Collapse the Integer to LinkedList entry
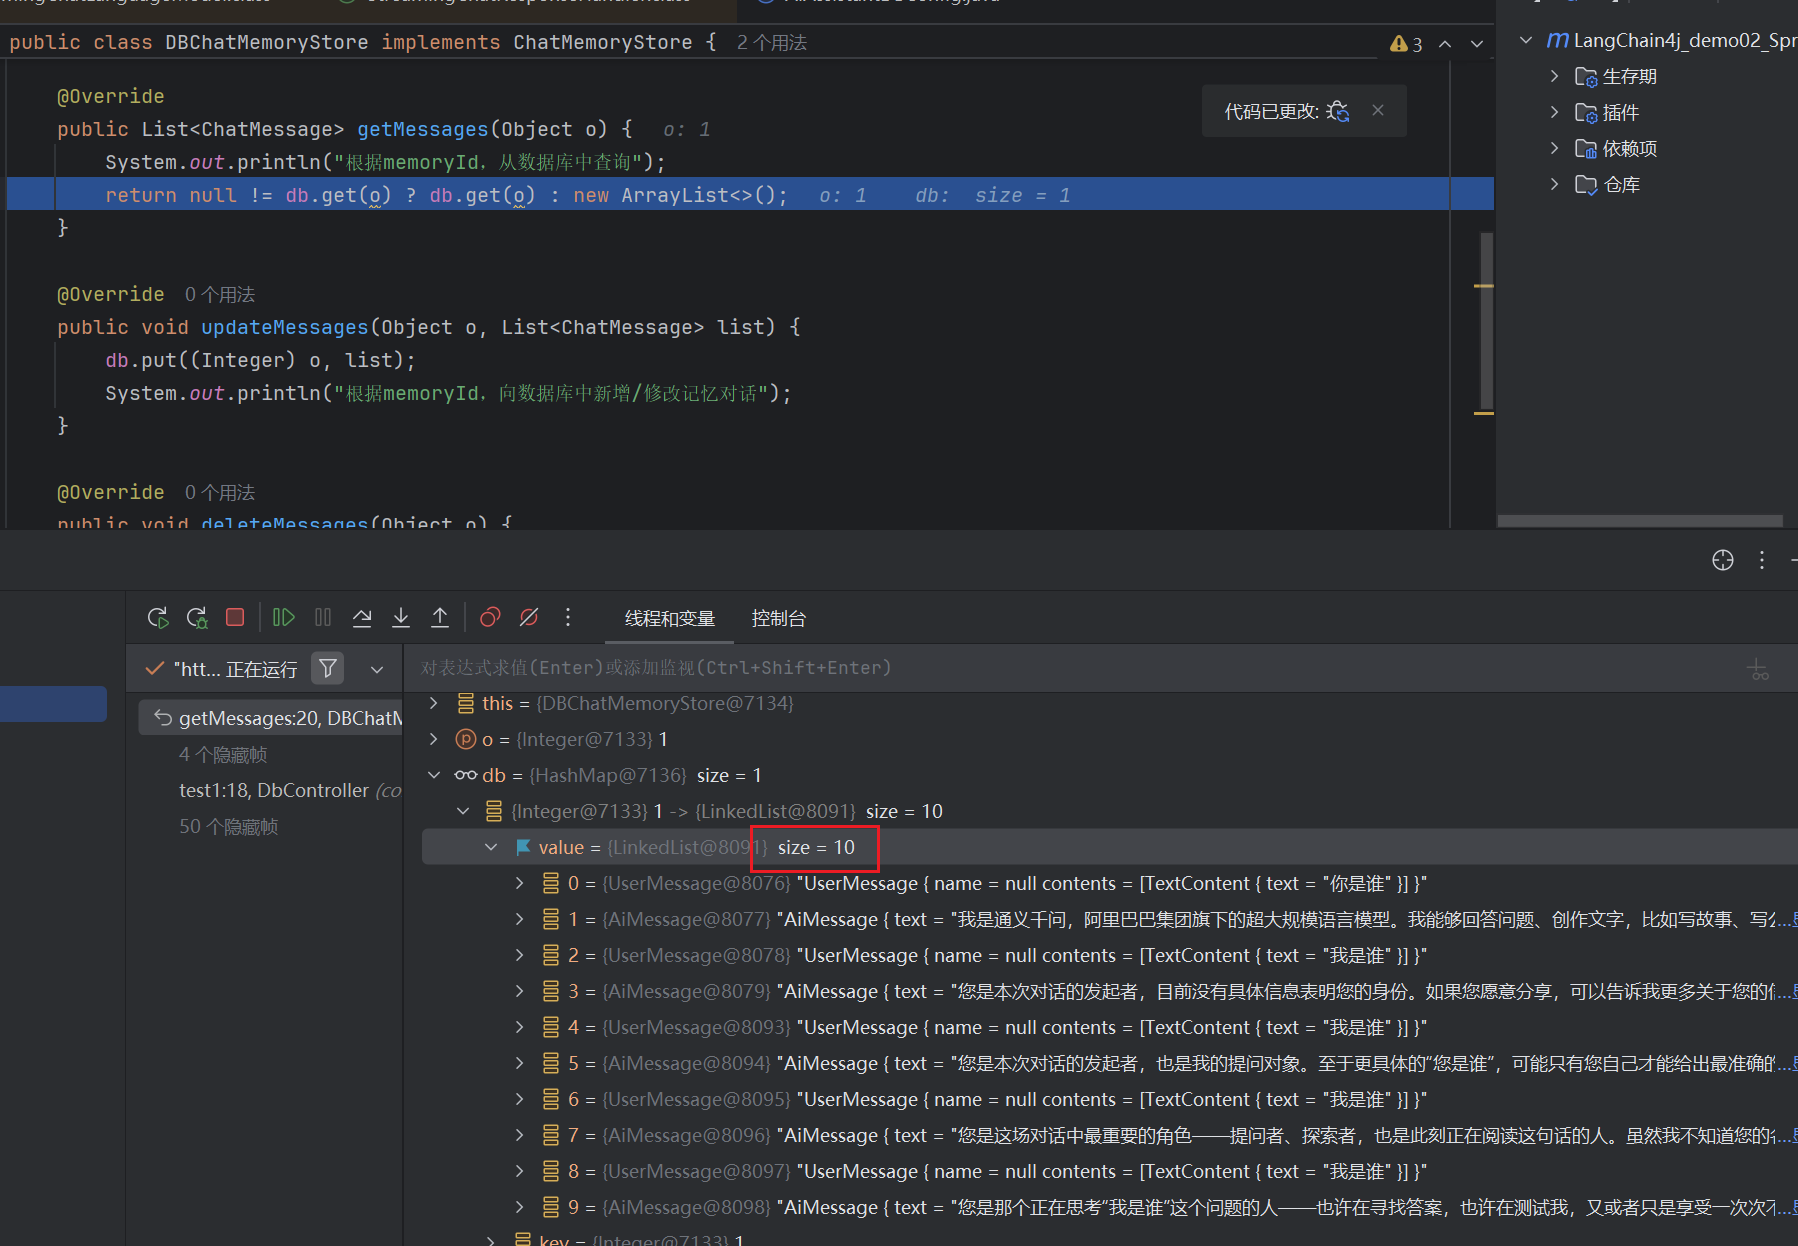Screen dimensions: 1798x1246 (463, 811)
